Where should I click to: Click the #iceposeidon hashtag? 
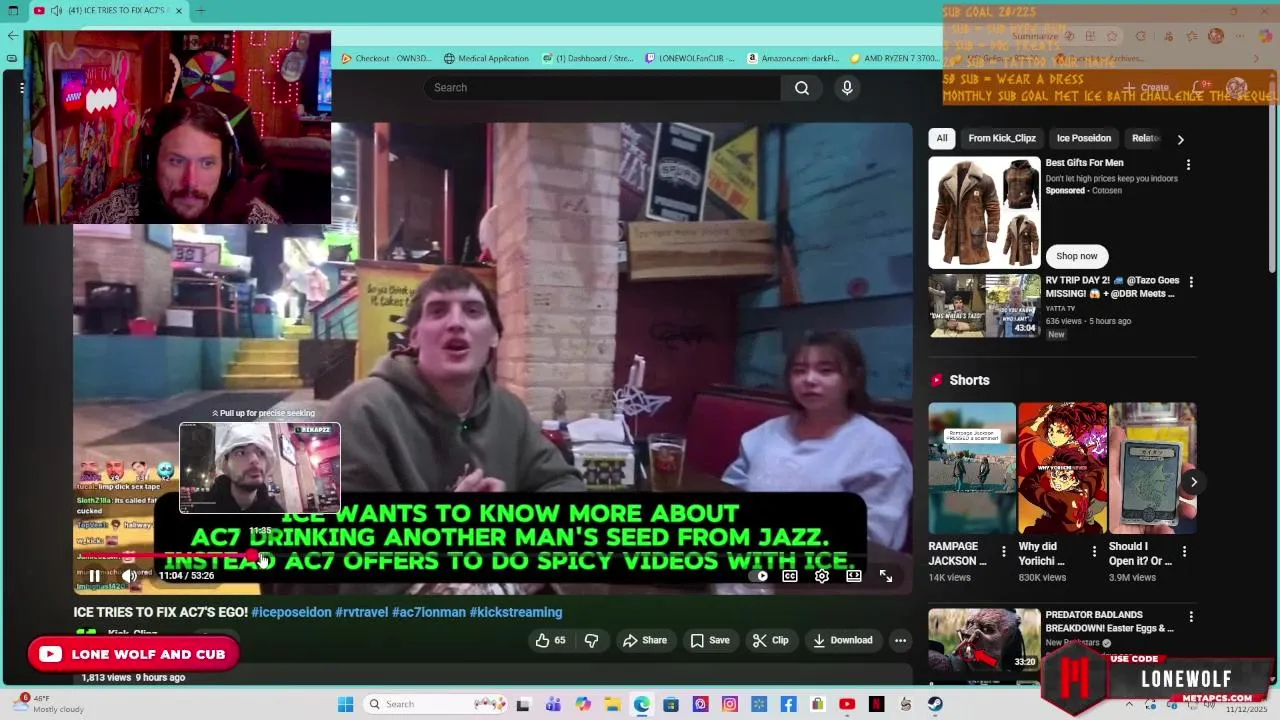click(291, 612)
